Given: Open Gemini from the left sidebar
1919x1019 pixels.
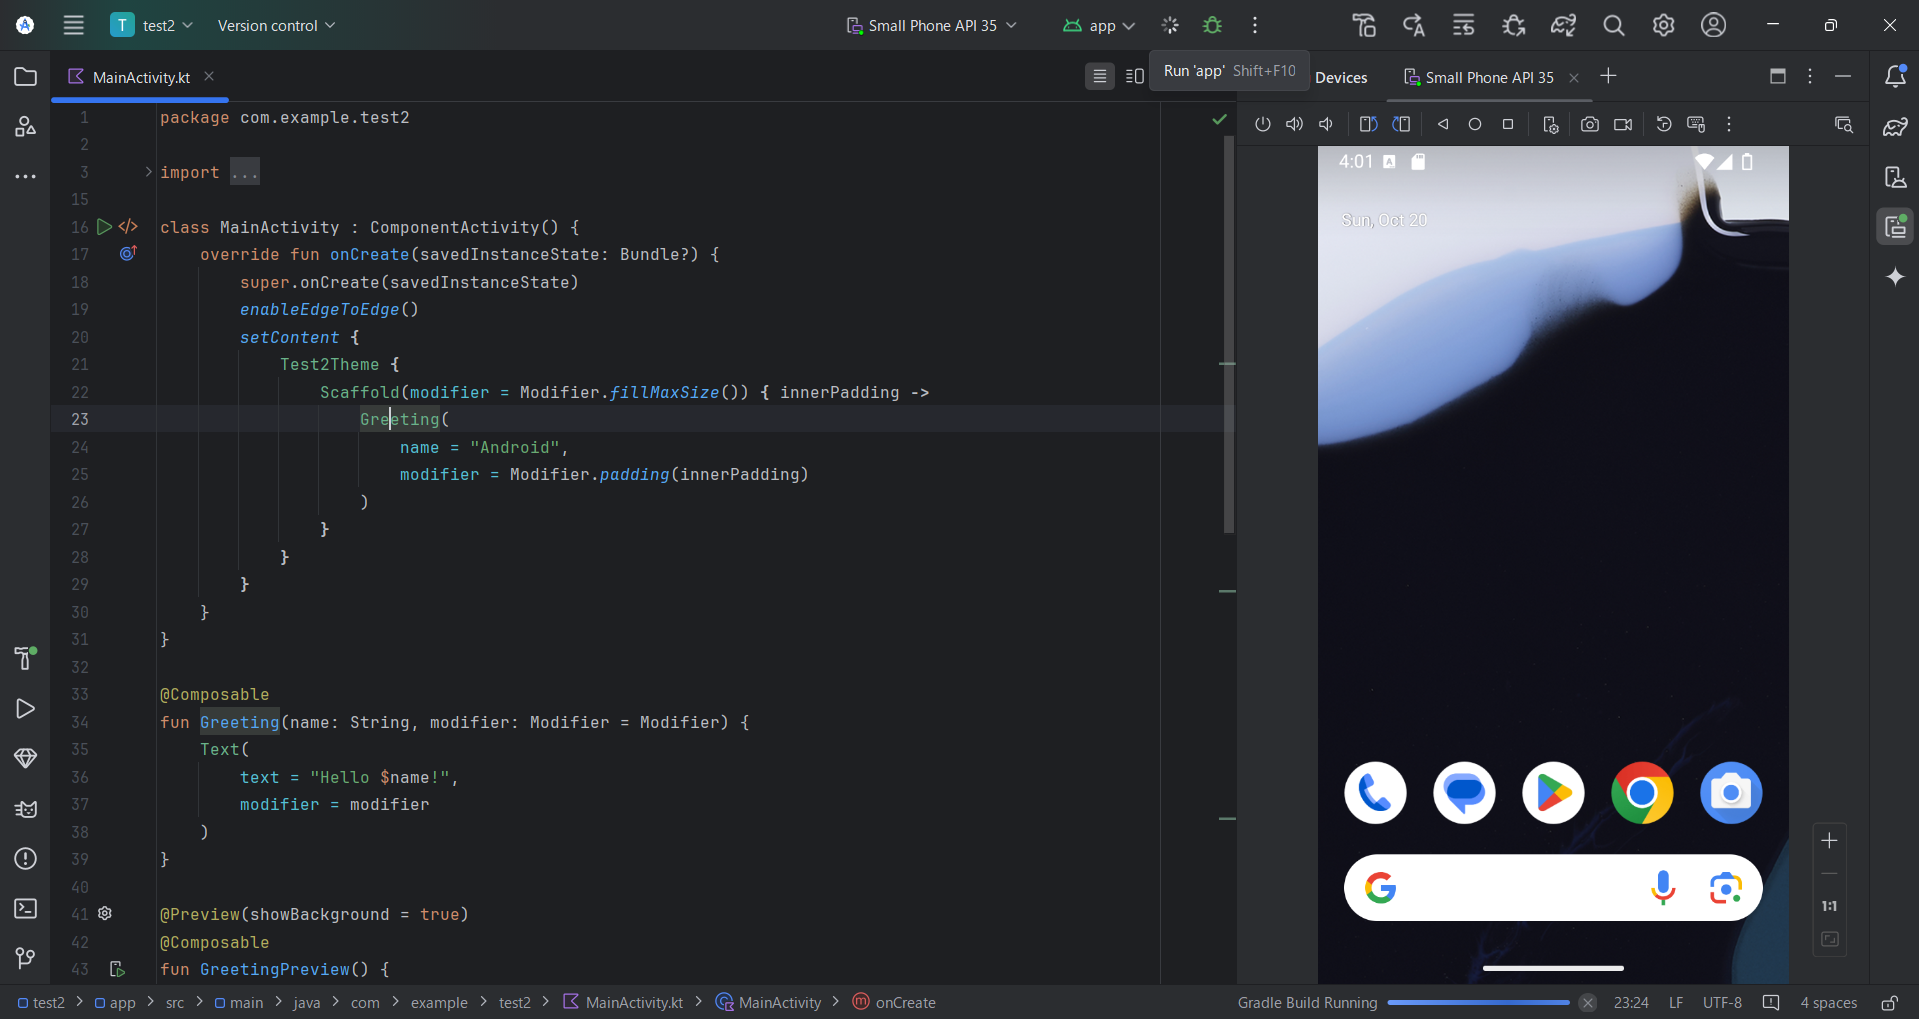Looking at the screenshot, I should click(x=1897, y=277).
